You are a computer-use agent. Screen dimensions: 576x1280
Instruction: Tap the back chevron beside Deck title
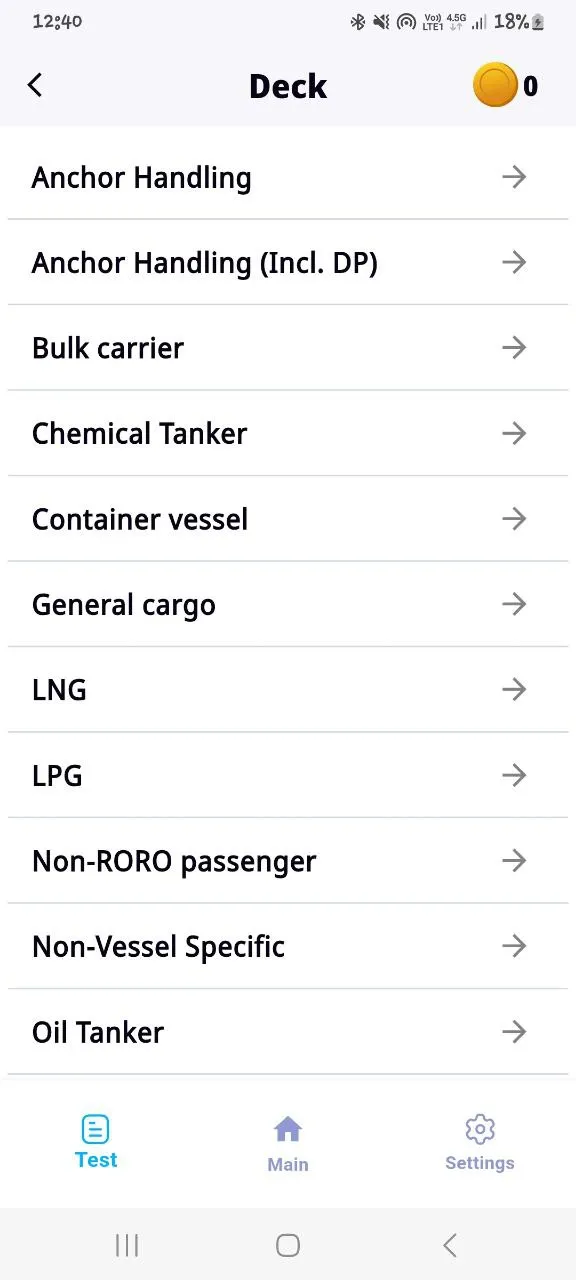(35, 85)
